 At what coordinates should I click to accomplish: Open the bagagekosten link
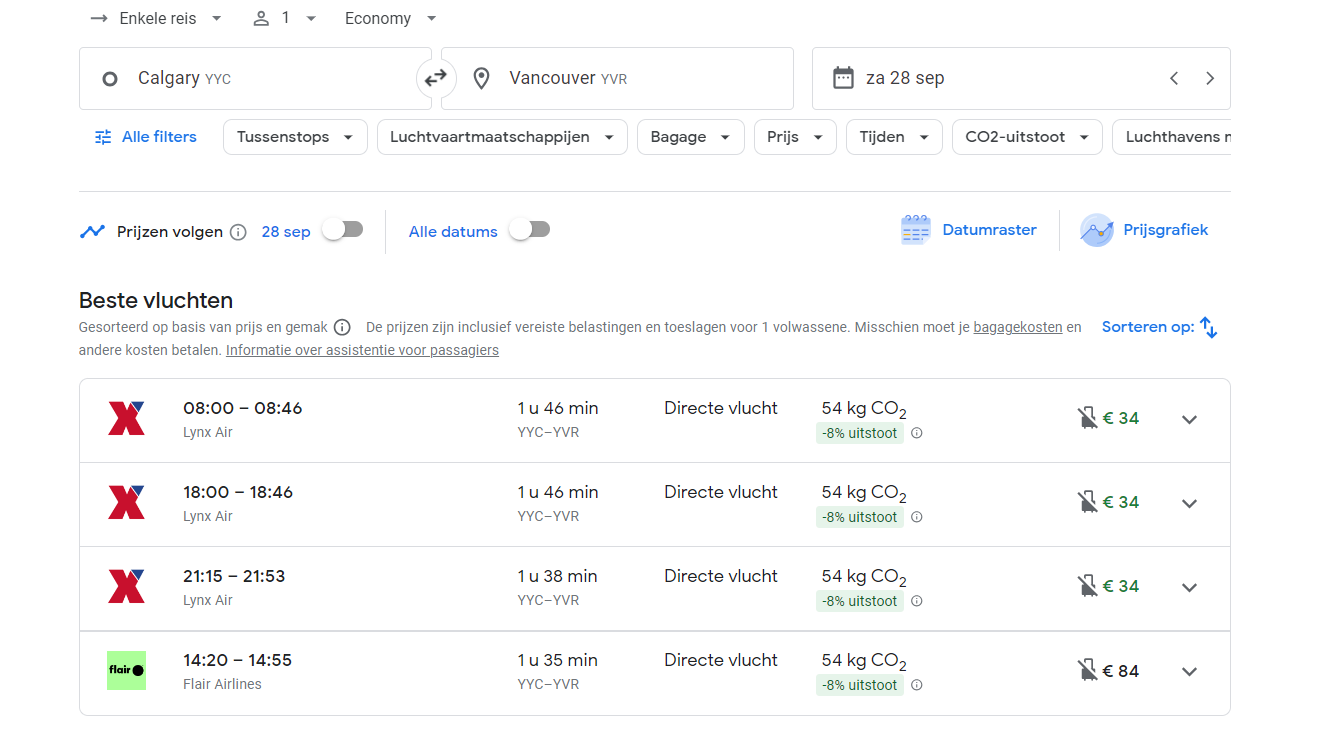pyautogui.click(x=1017, y=327)
